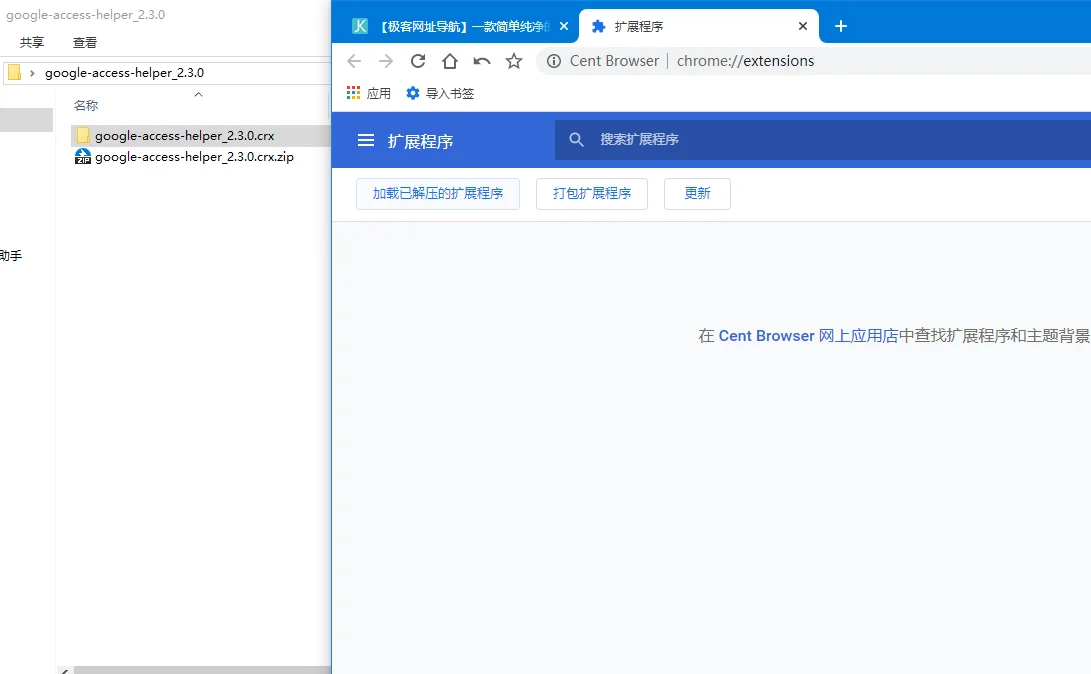Close the 极客网址导航 tab
The width and height of the screenshot is (1091, 674).
click(x=564, y=26)
